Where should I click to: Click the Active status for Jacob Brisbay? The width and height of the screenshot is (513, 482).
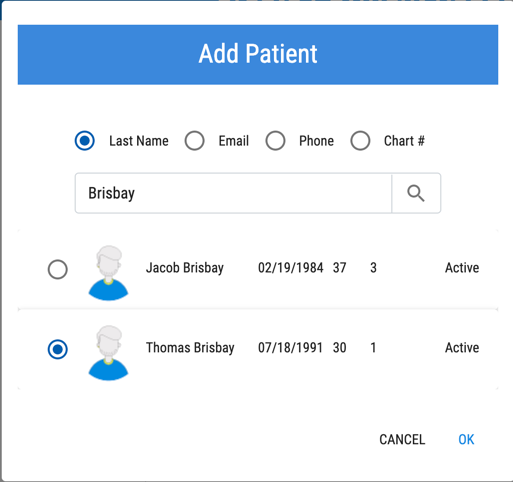click(462, 268)
